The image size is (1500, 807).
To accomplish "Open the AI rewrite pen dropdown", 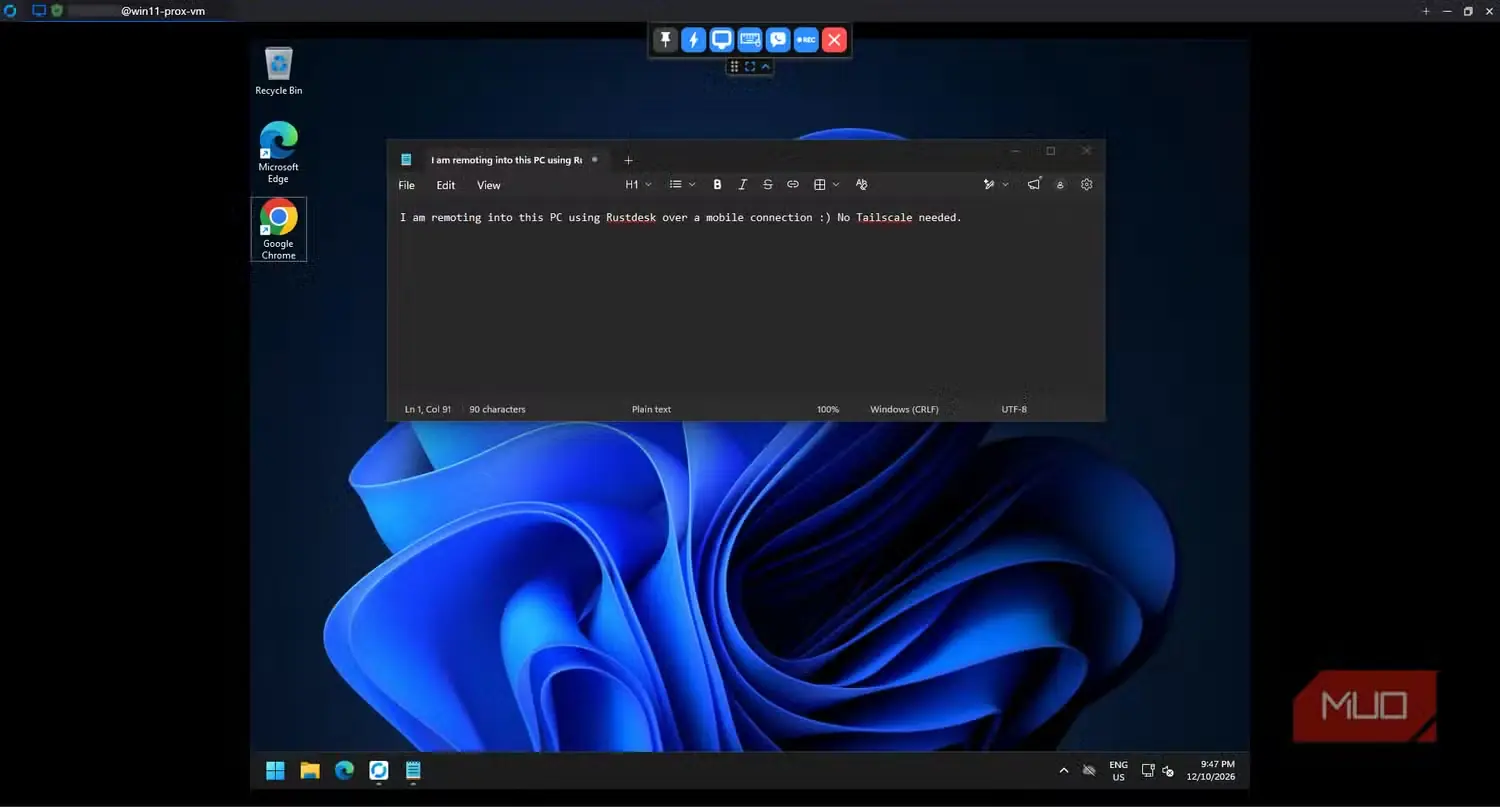I will point(996,185).
